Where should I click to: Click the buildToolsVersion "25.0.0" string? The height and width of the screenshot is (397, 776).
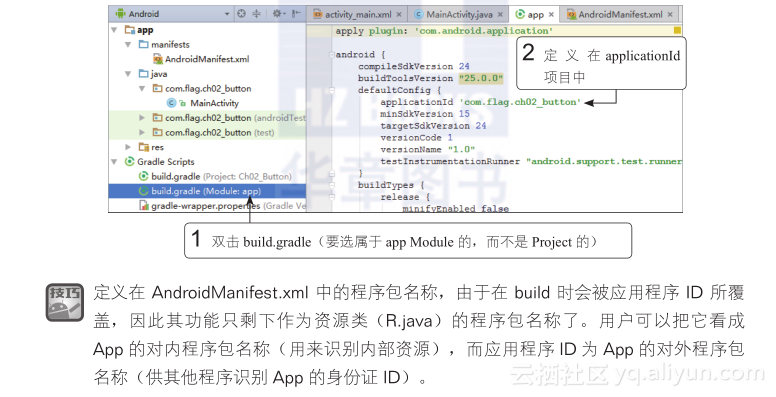[x=481, y=78]
